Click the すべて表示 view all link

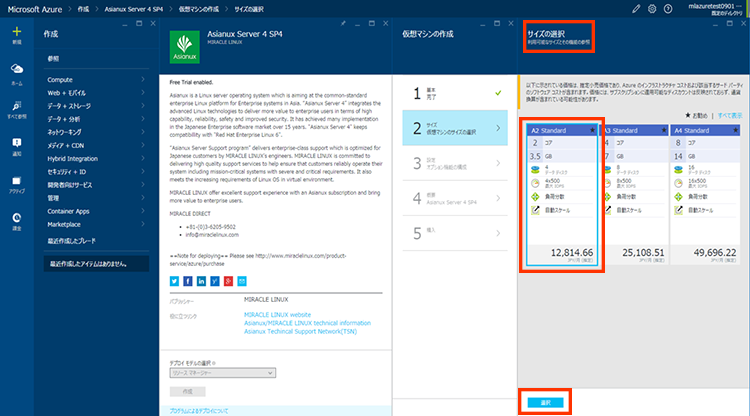click(729, 116)
